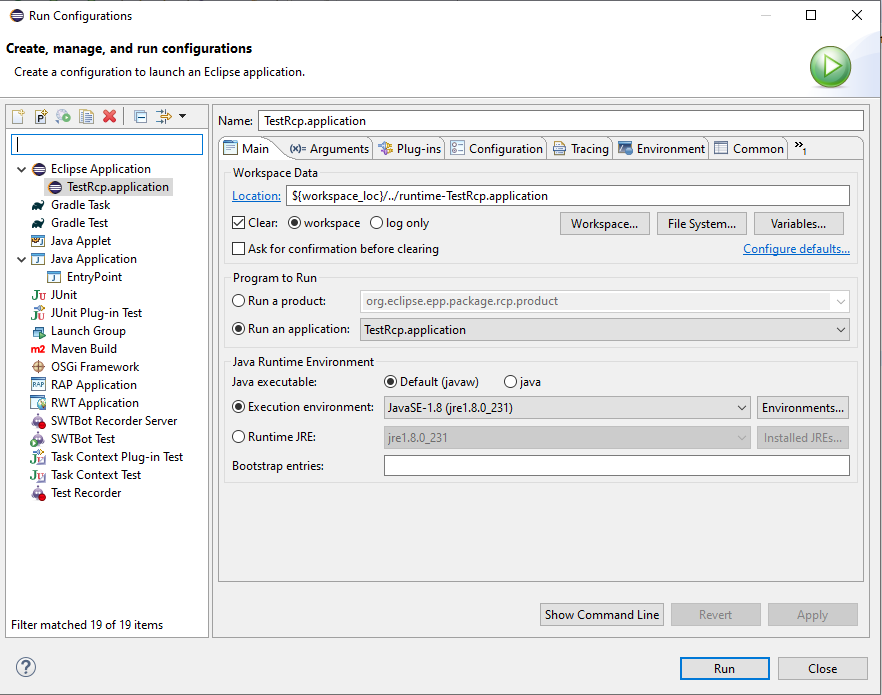
Task: Click the Export launch configuration icon
Action: click(x=64, y=117)
